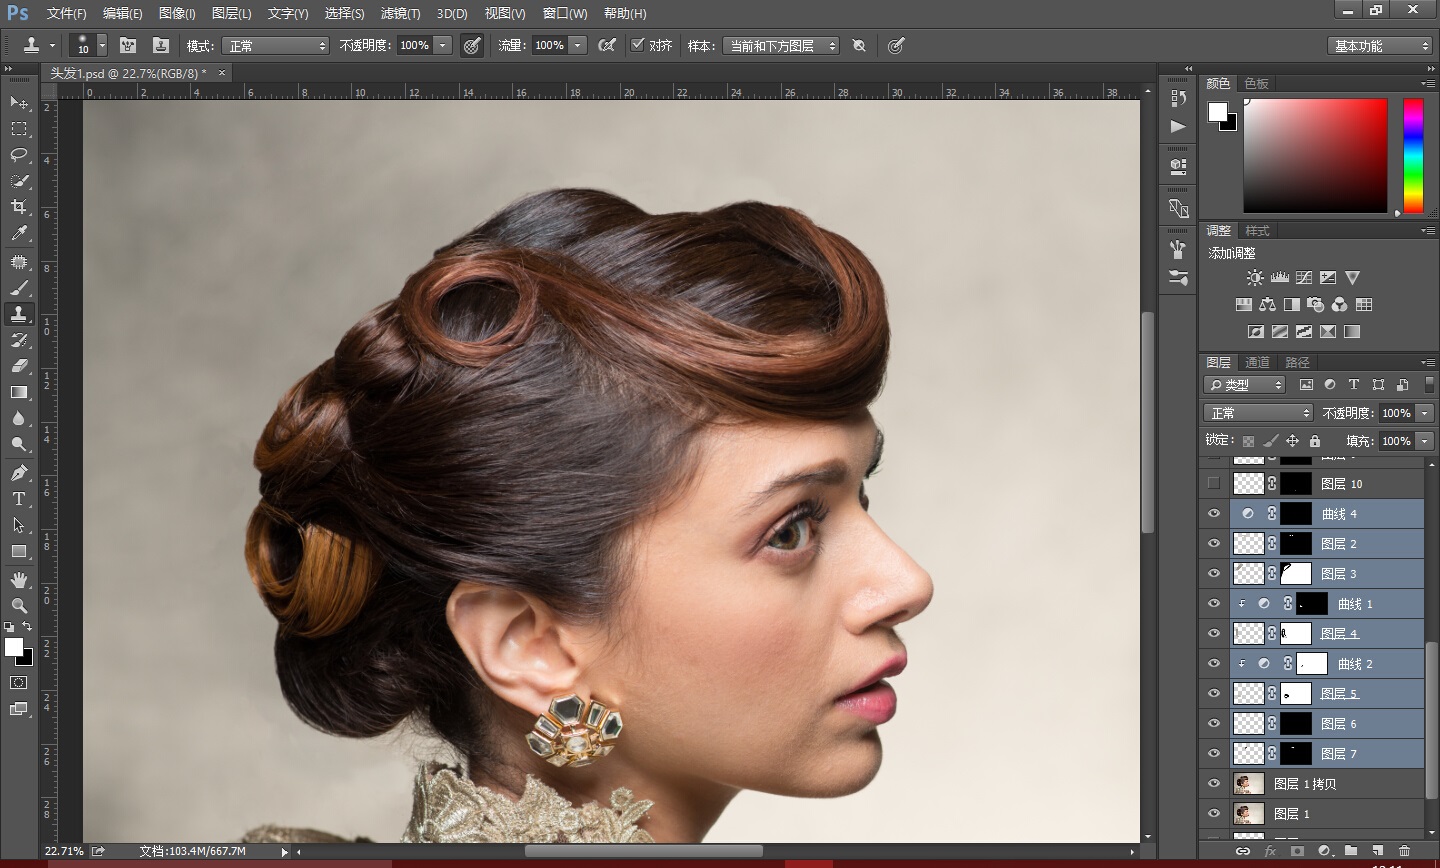Viewport: 1440px width, 868px height.
Task: Select the Rectangle shape tool
Action: tap(19, 551)
